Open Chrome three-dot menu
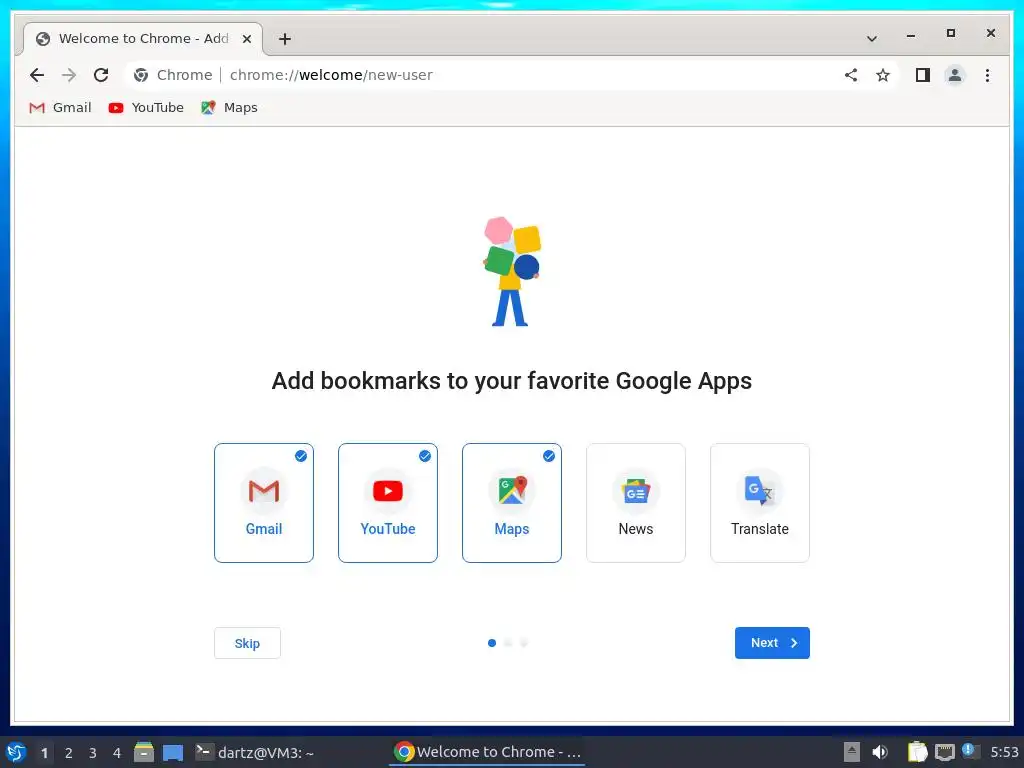Viewport: 1024px width, 768px height. coord(987,75)
